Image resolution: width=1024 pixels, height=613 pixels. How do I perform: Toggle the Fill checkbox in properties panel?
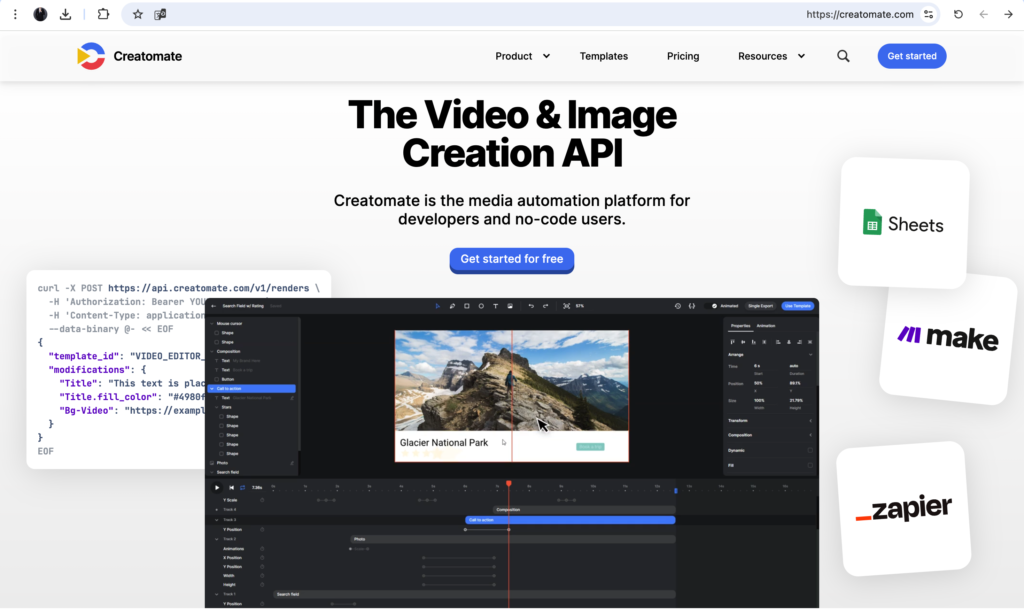coord(809,465)
